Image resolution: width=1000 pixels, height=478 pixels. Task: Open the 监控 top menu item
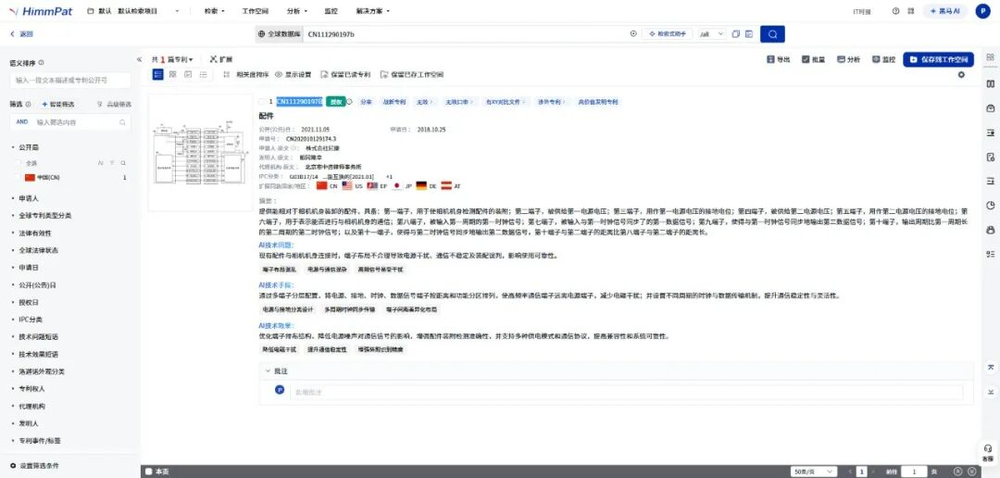pyautogui.click(x=331, y=11)
